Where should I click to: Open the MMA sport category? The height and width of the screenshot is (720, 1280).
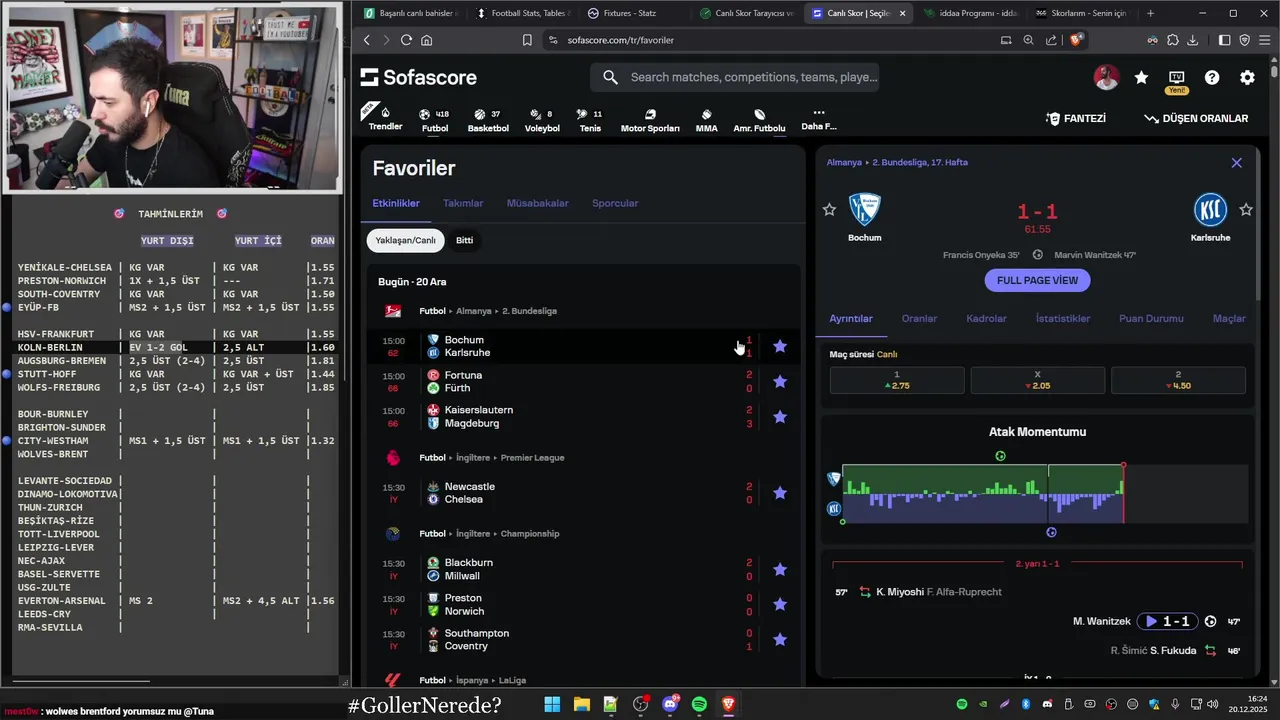click(x=706, y=120)
